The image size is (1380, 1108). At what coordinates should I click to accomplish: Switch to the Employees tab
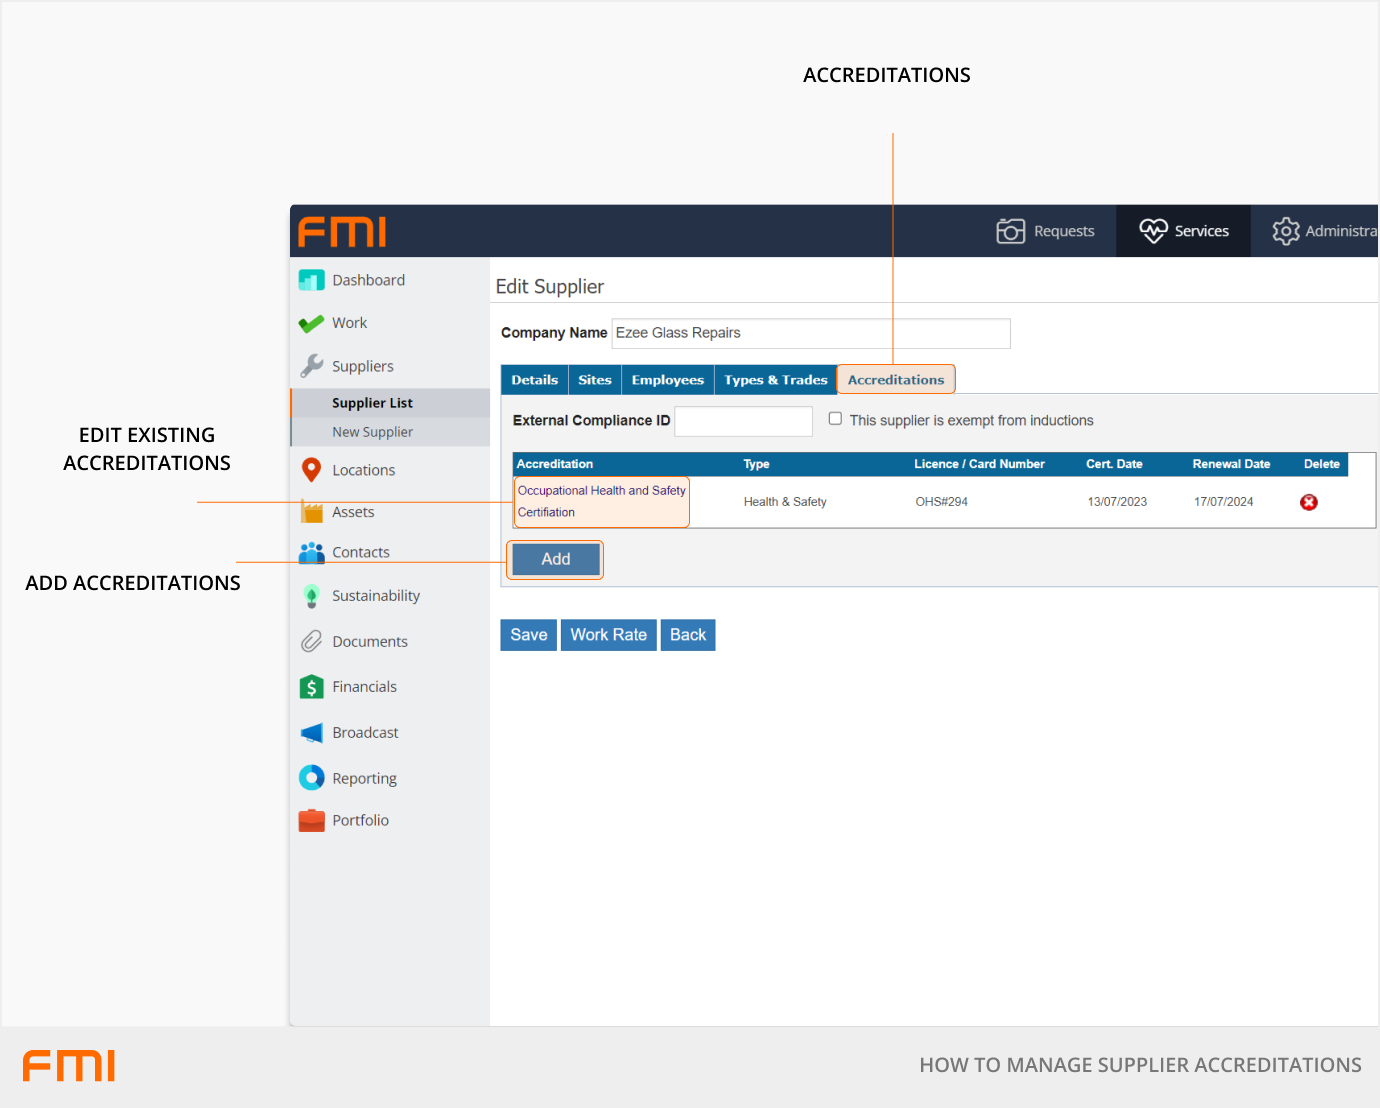pyautogui.click(x=667, y=380)
